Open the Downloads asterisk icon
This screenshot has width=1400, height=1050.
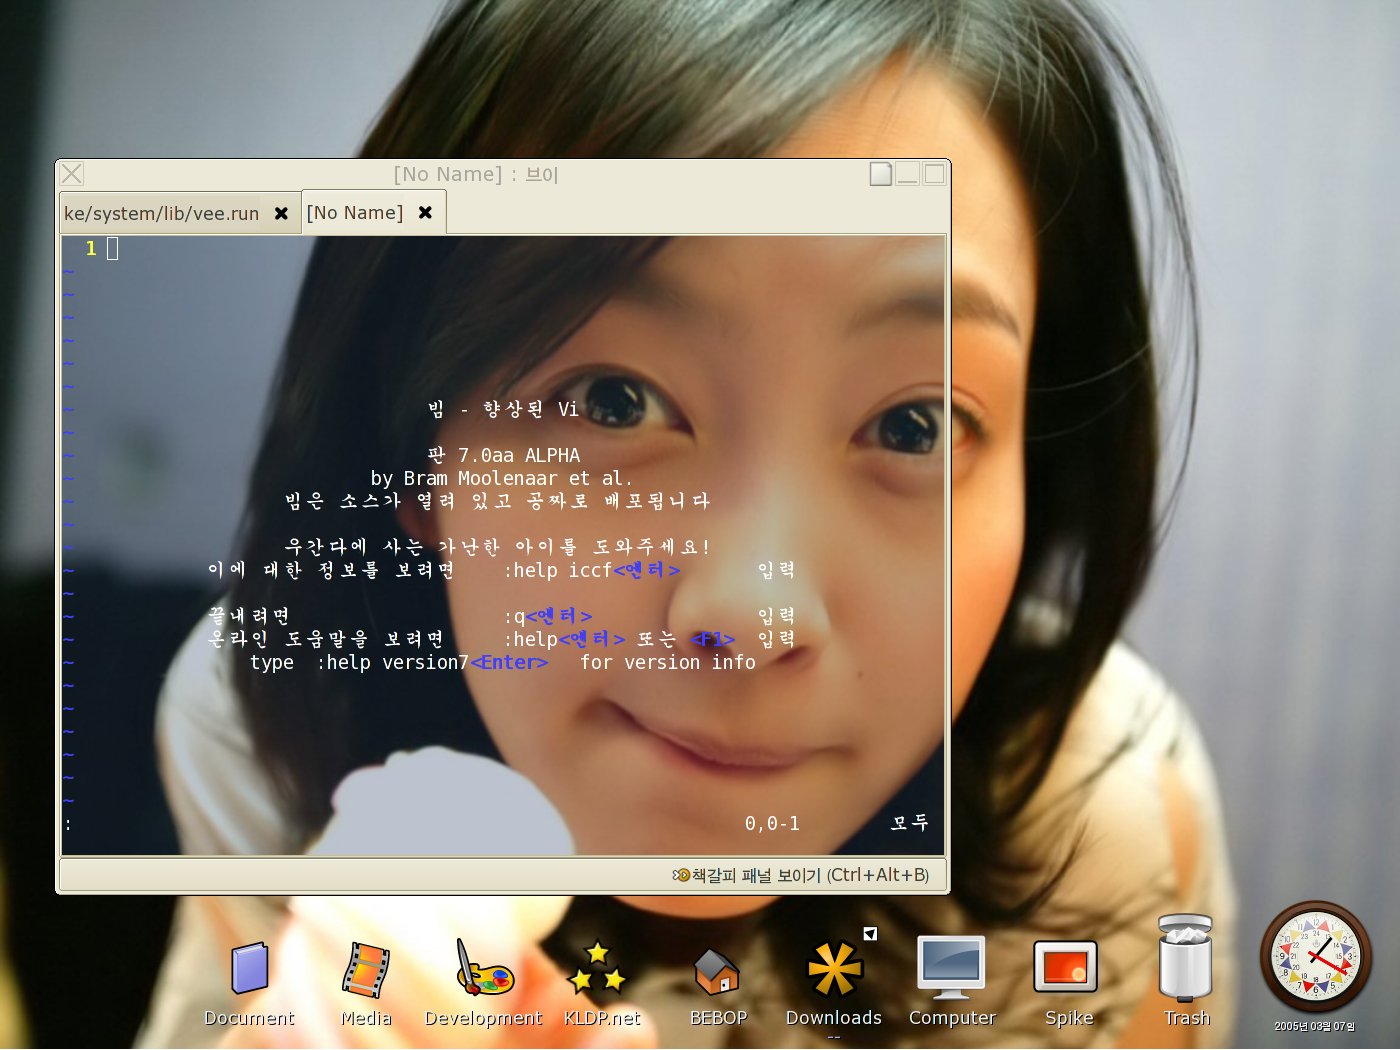834,969
